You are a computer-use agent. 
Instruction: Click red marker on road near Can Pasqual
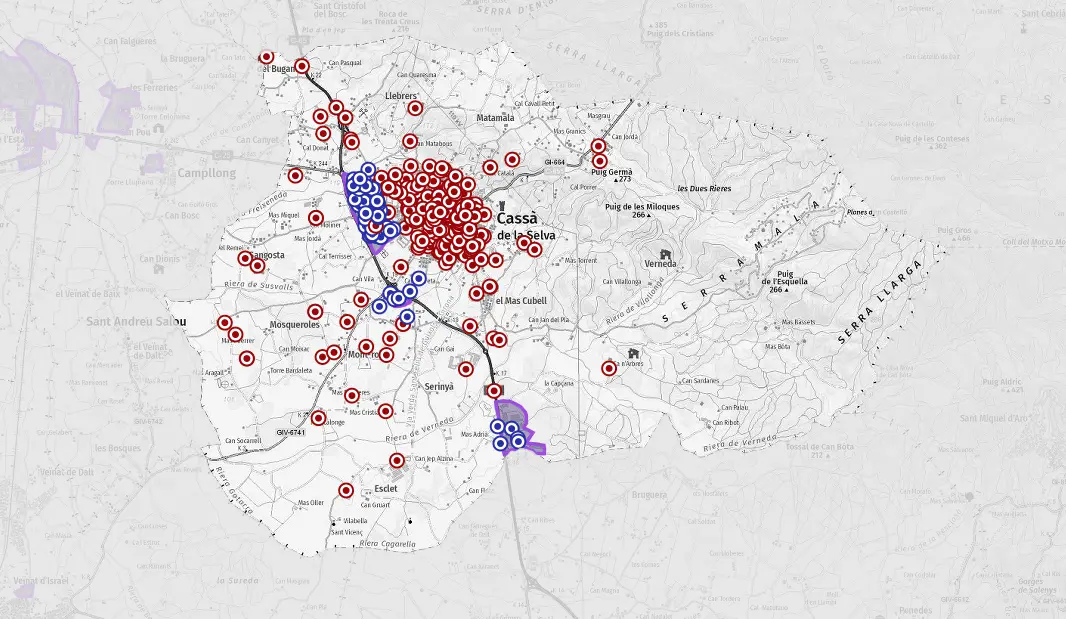point(303,65)
